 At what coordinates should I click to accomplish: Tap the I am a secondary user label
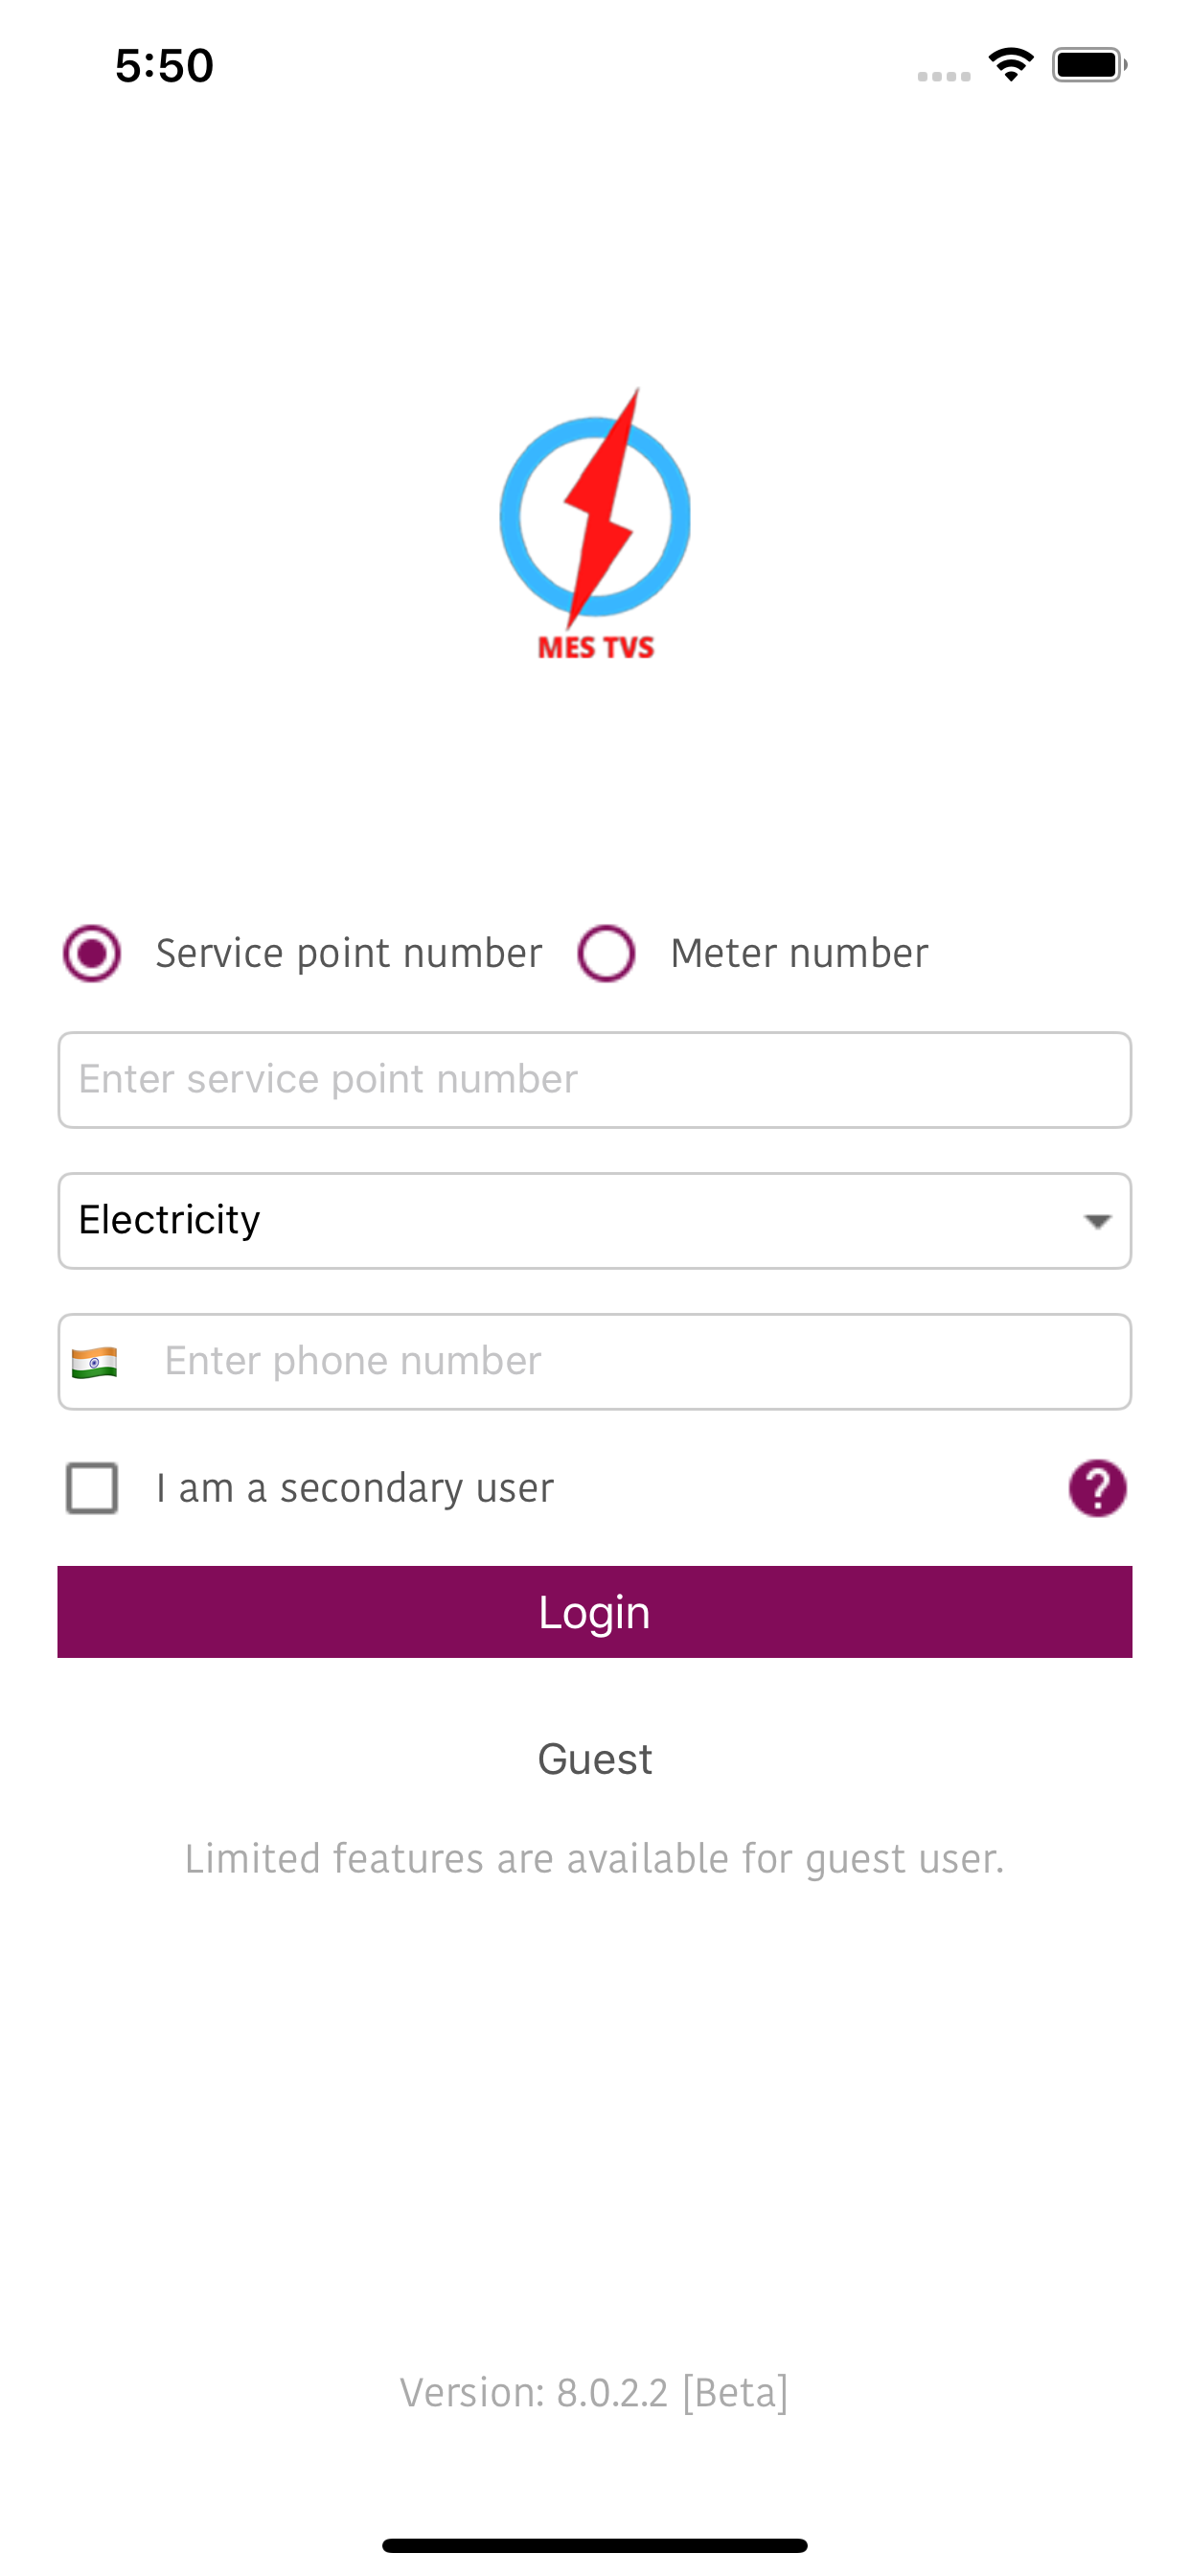point(355,1489)
